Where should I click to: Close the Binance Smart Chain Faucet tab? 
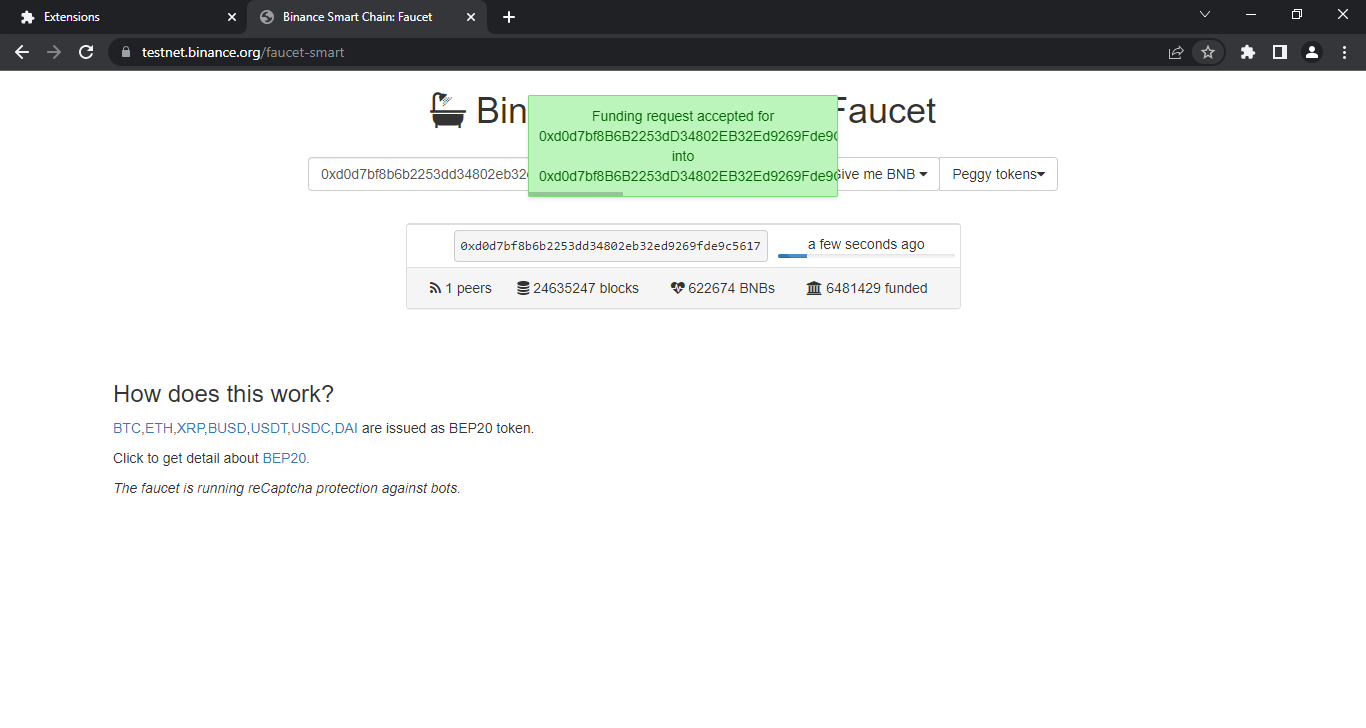coord(471,17)
